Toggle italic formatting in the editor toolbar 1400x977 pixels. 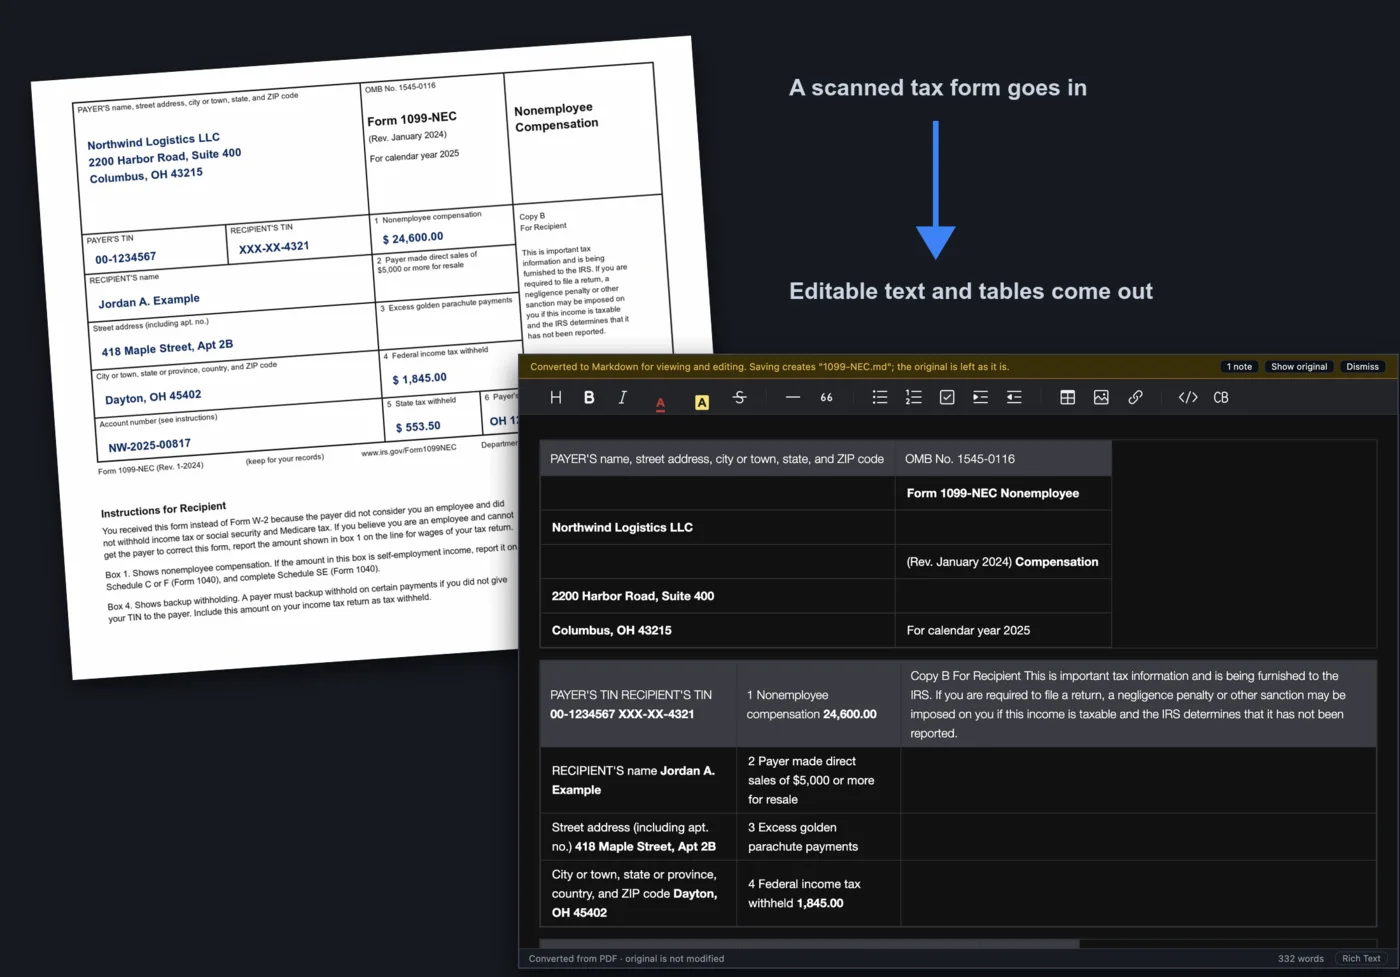(622, 397)
